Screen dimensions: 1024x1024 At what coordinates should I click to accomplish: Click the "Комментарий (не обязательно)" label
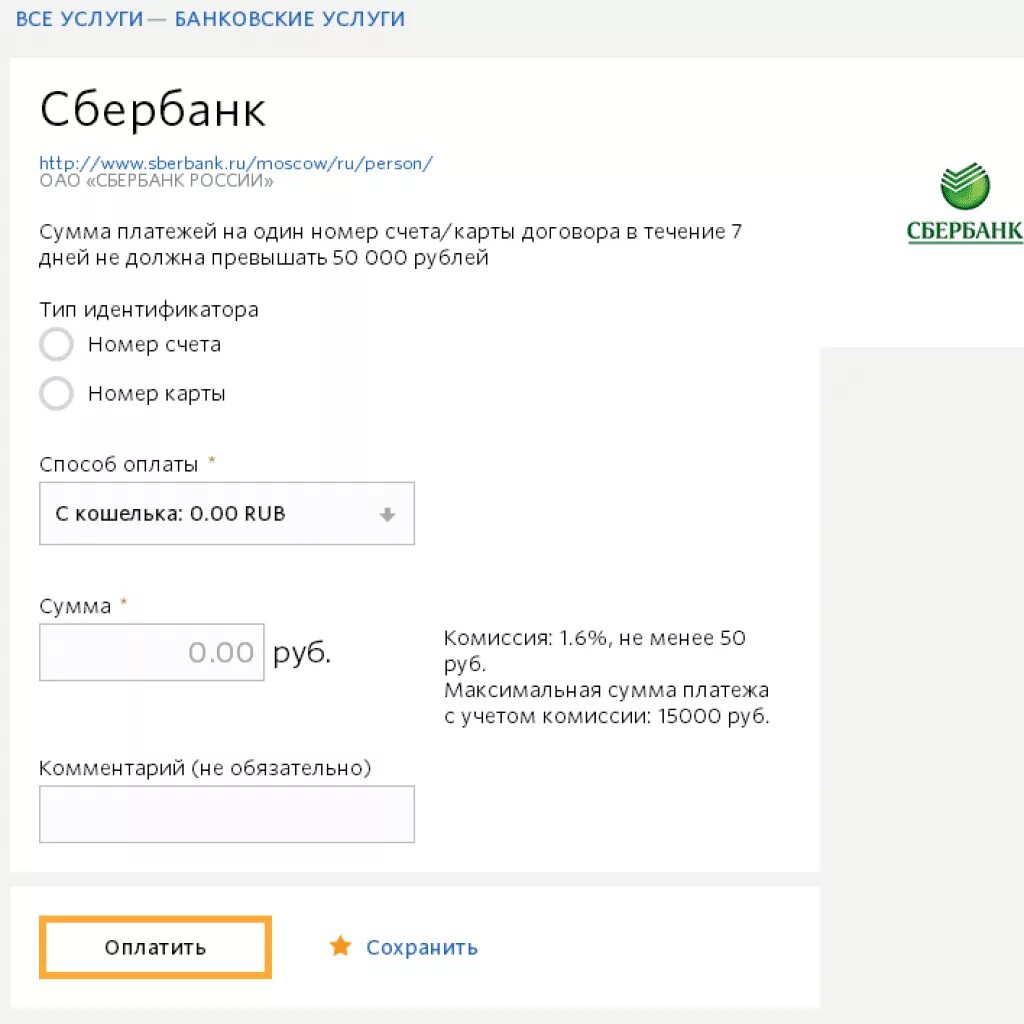point(205,768)
